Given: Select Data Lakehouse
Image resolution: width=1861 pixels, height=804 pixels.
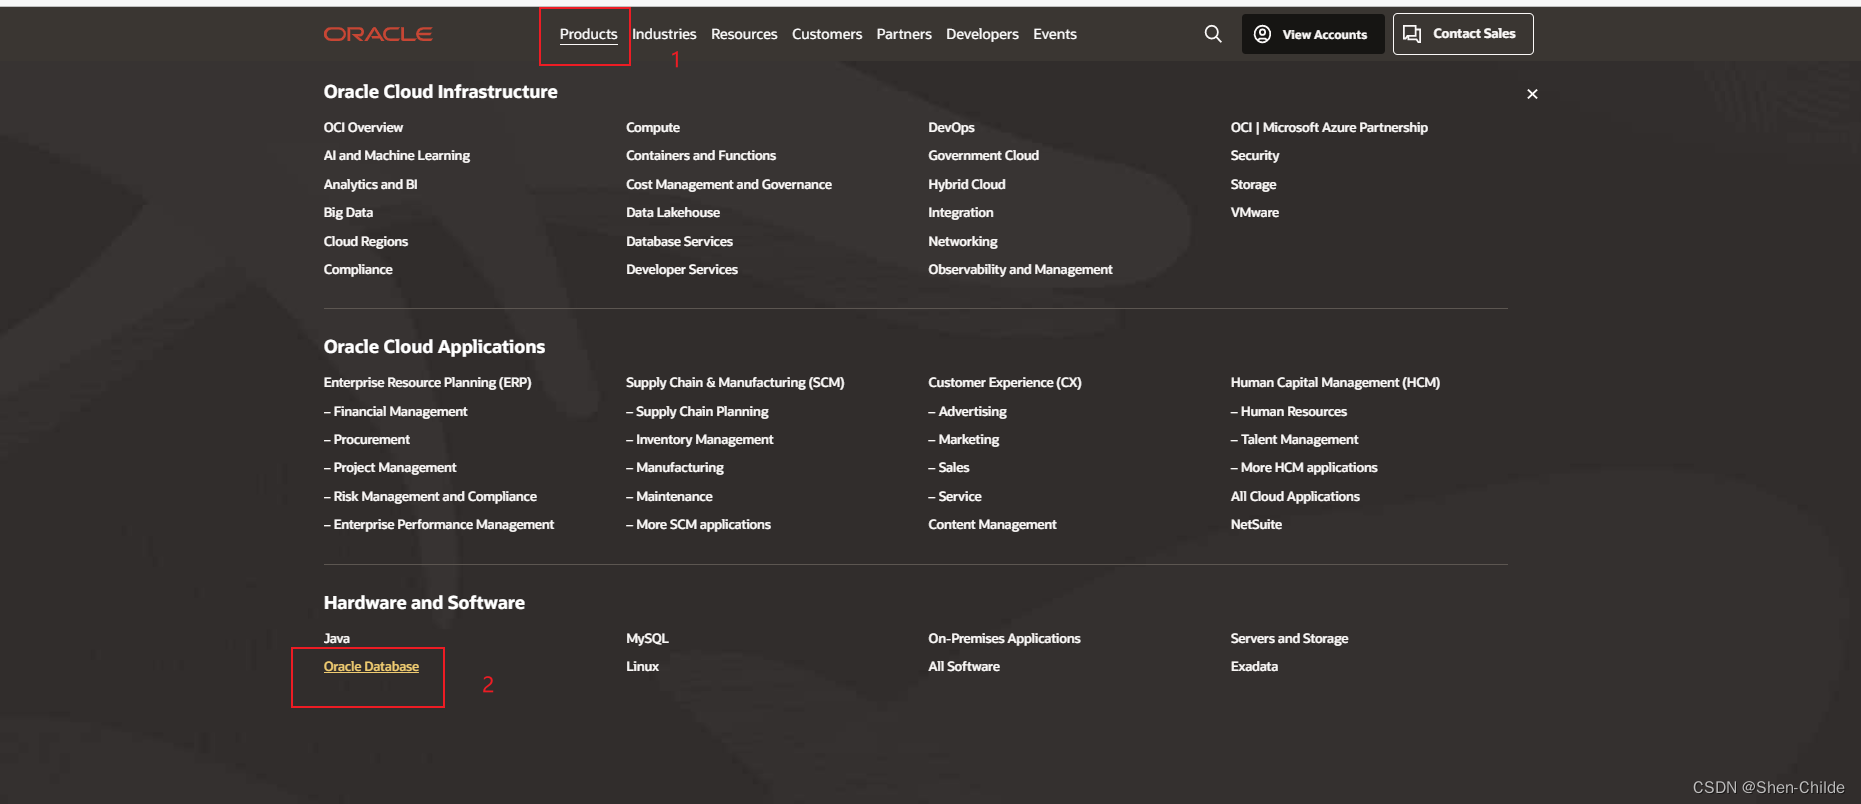Looking at the screenshot, I should (673, 212).
